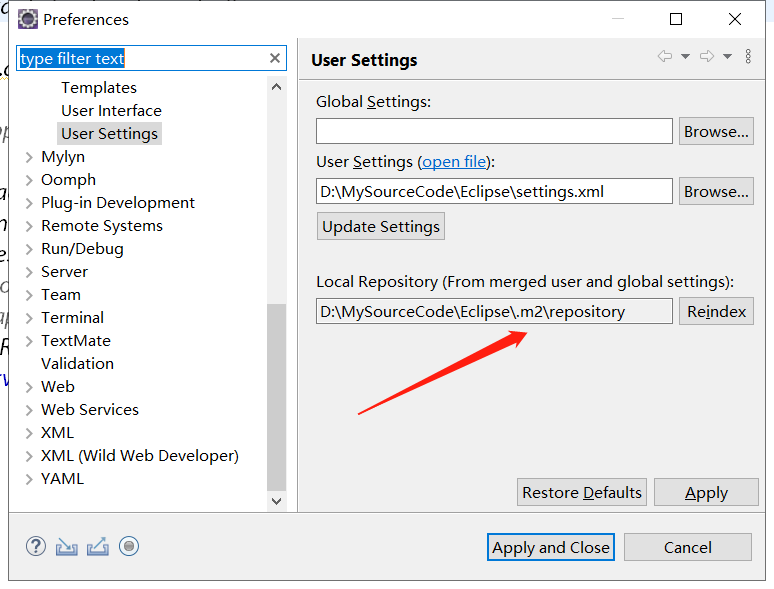Image resolution: width=774 pixels, height=589 pixels.
Task: Clear the filter text with the X icon
Action: tap(275, 58)
